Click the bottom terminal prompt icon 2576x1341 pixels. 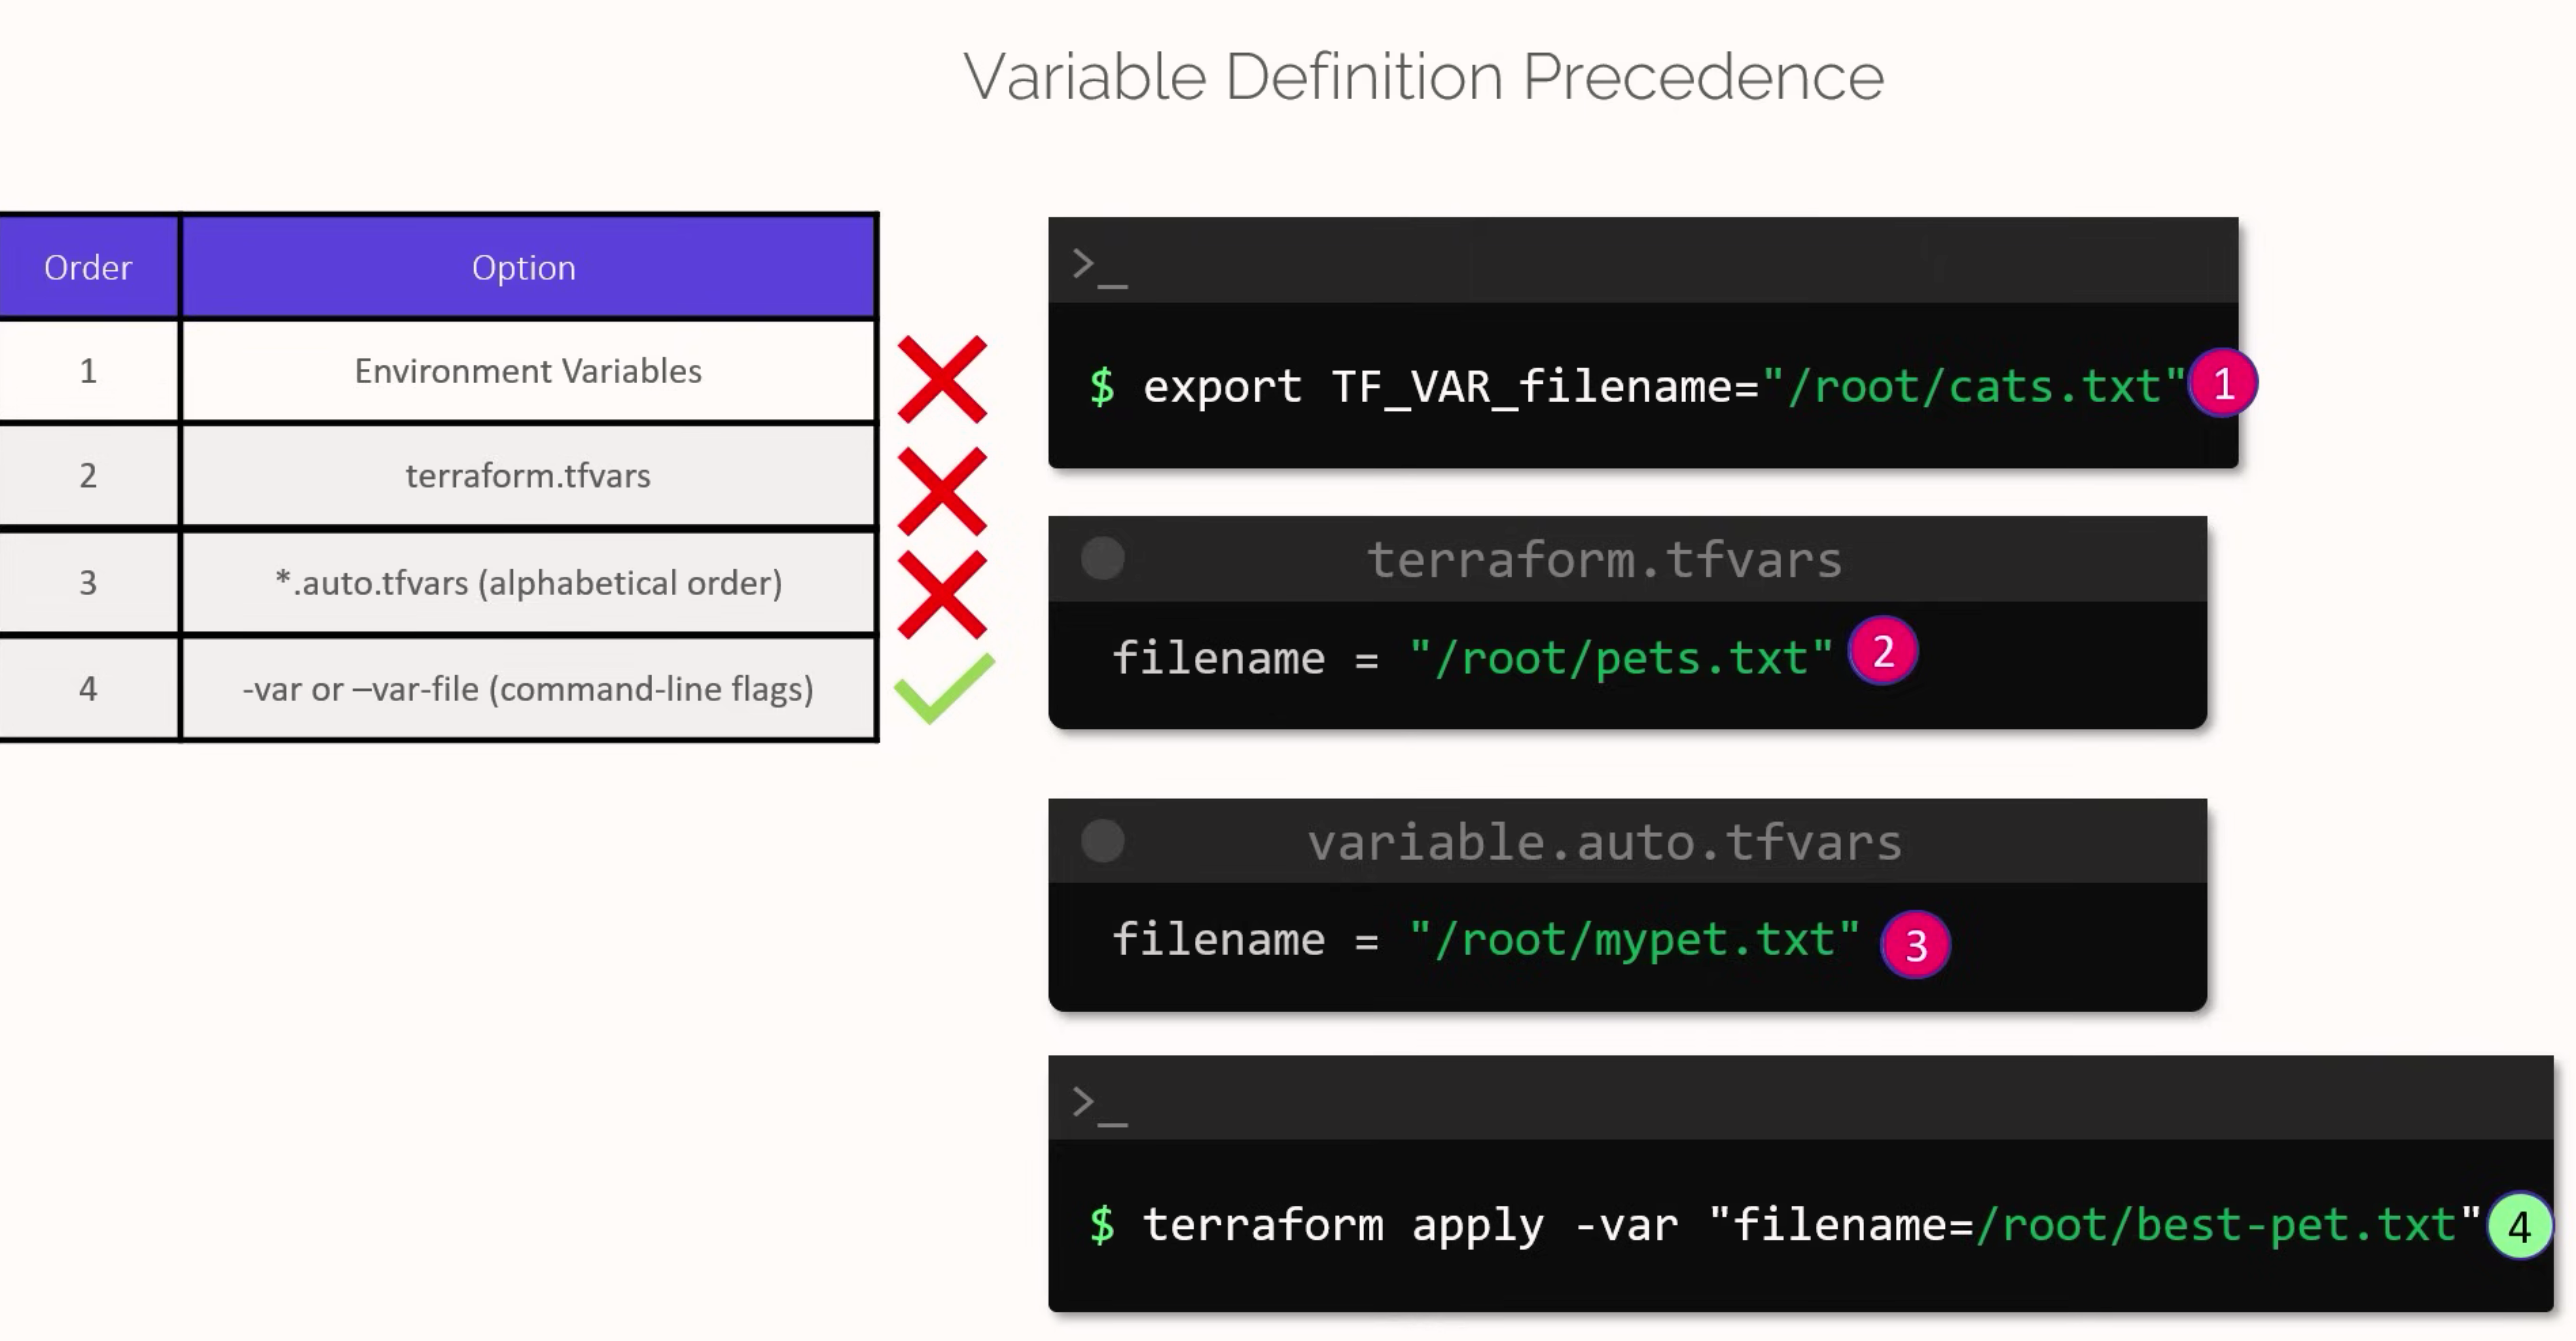click(x=1098, y=1105)
